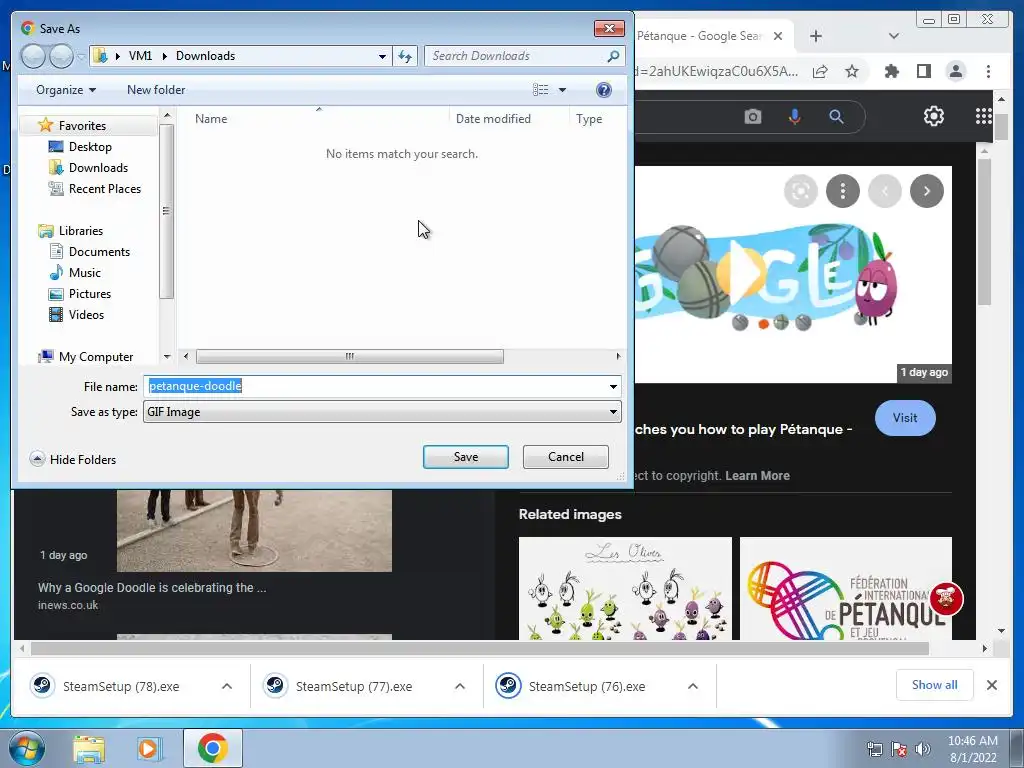Viewport: 1024px width, 768px height.
Task: Bookmark this page with the star icon
Action: (852, 71)
